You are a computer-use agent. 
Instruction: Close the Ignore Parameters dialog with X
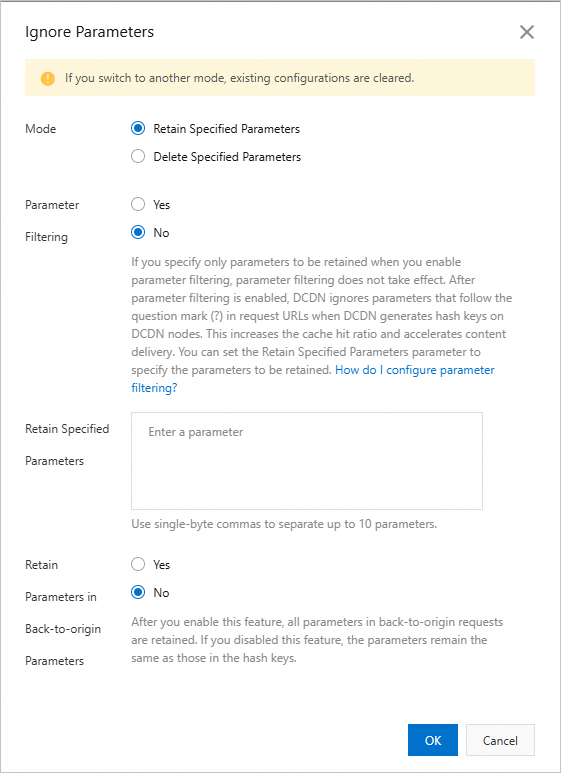pyautogui.click(x=526, y=32)
